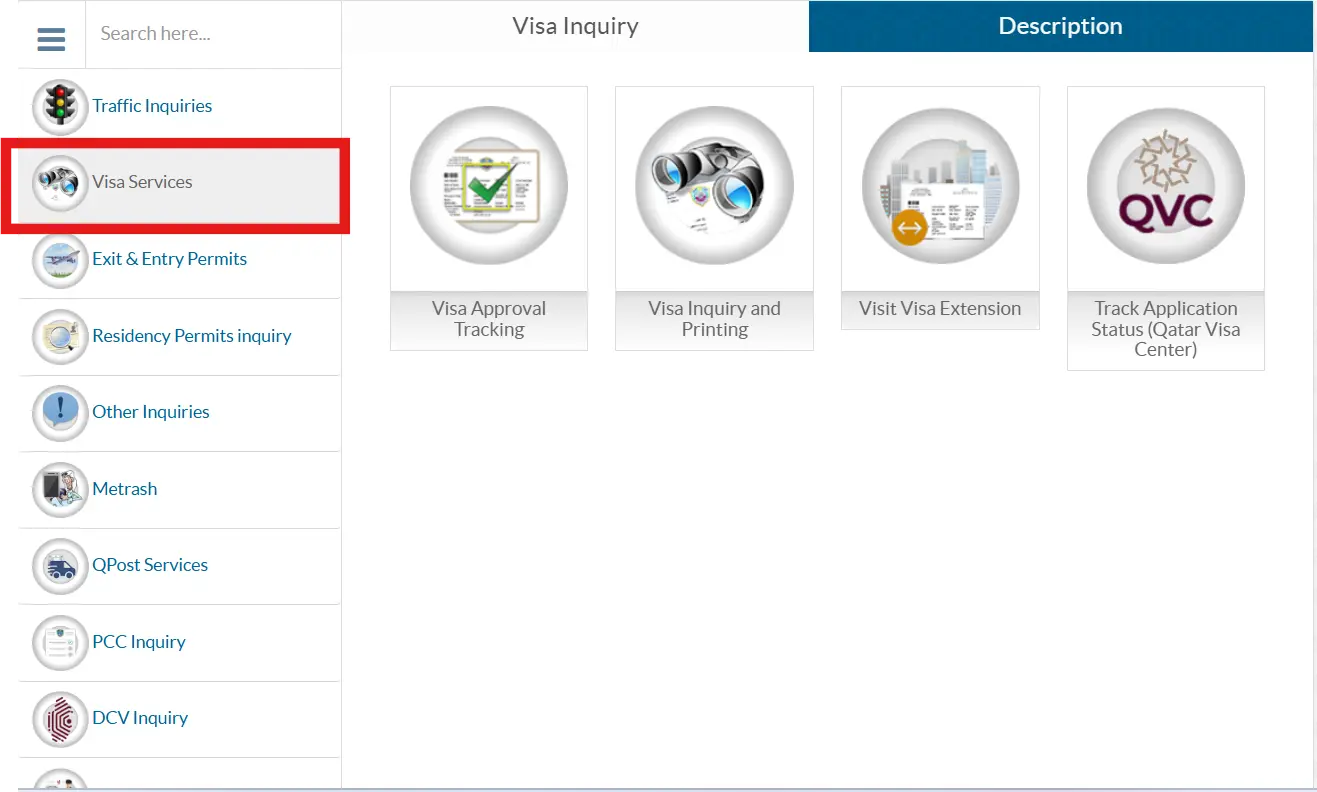Click the Exit & Entry Permits airplane icon
This screenshot has width=1317, height=792.
[59, 260]
